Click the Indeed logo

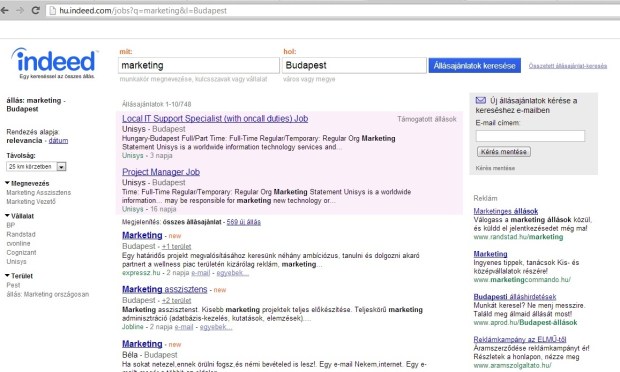pos(55,63)
